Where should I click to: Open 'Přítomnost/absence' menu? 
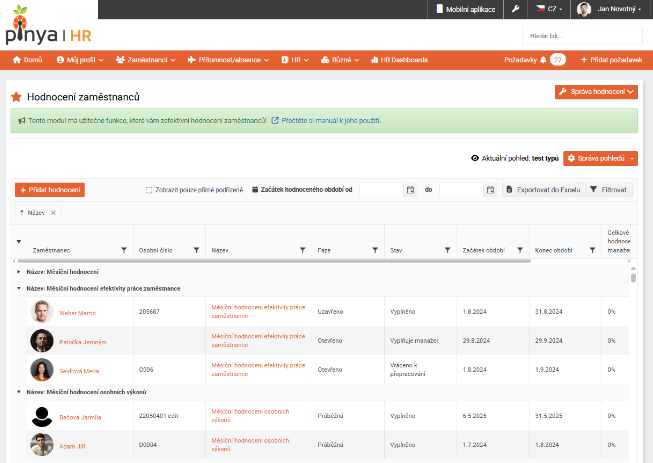pos(228,60)
